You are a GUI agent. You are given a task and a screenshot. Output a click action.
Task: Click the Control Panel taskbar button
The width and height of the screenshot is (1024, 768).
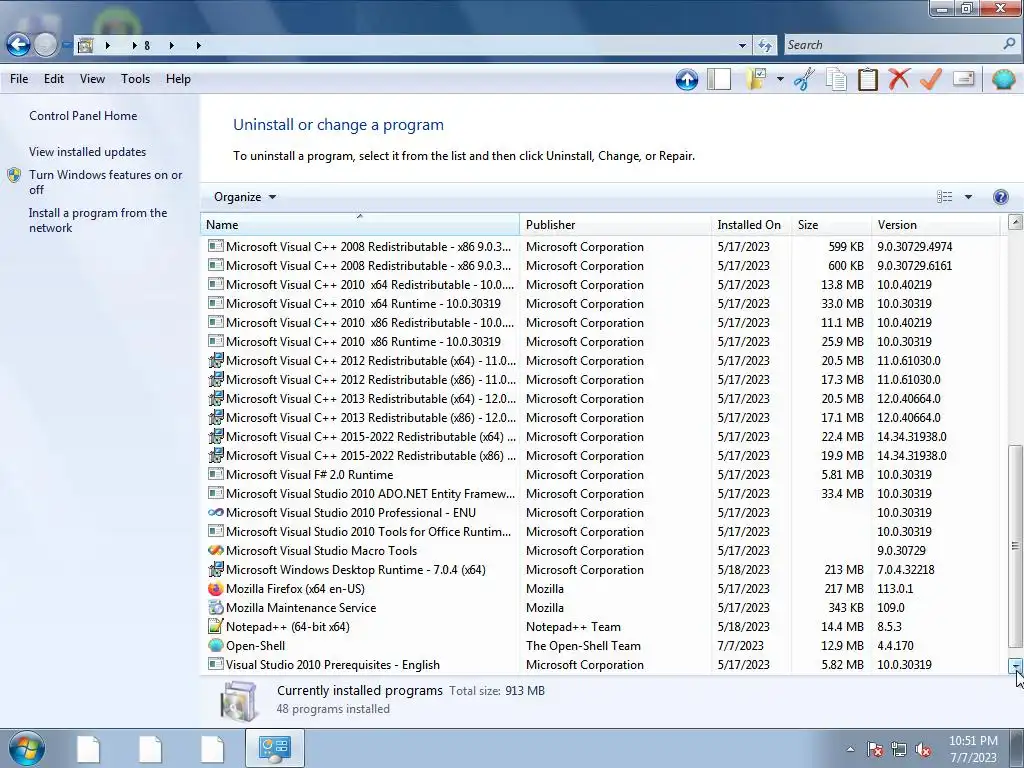[x=274, y=748]
